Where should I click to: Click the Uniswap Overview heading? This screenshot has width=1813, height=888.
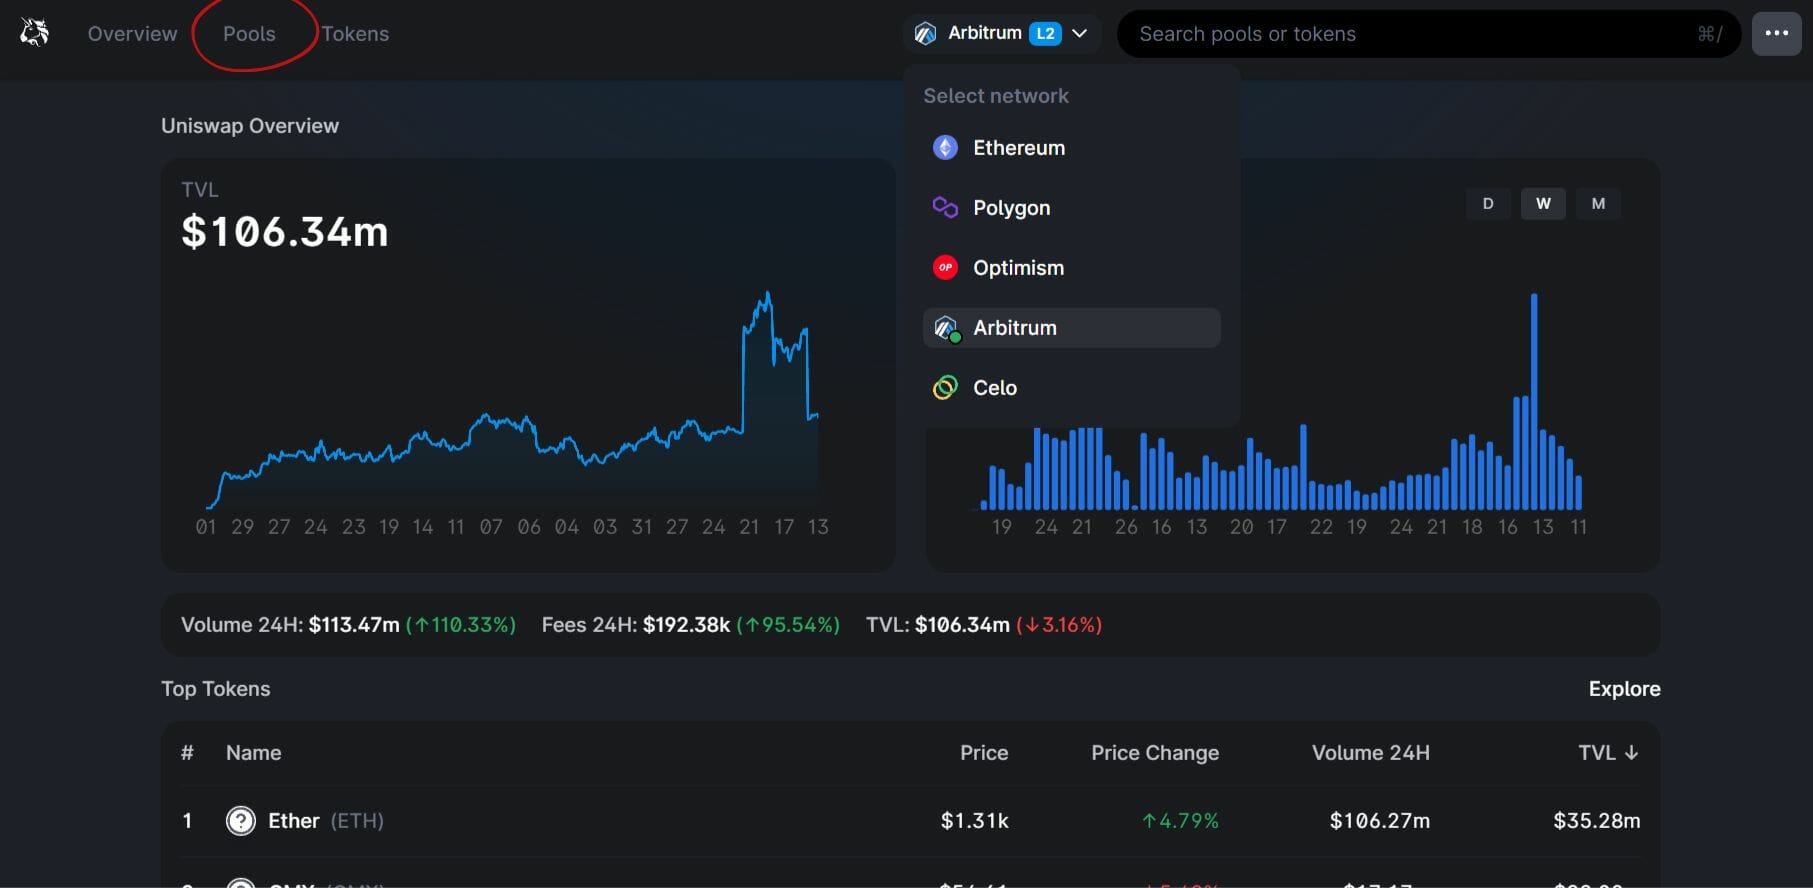(250, 126)
